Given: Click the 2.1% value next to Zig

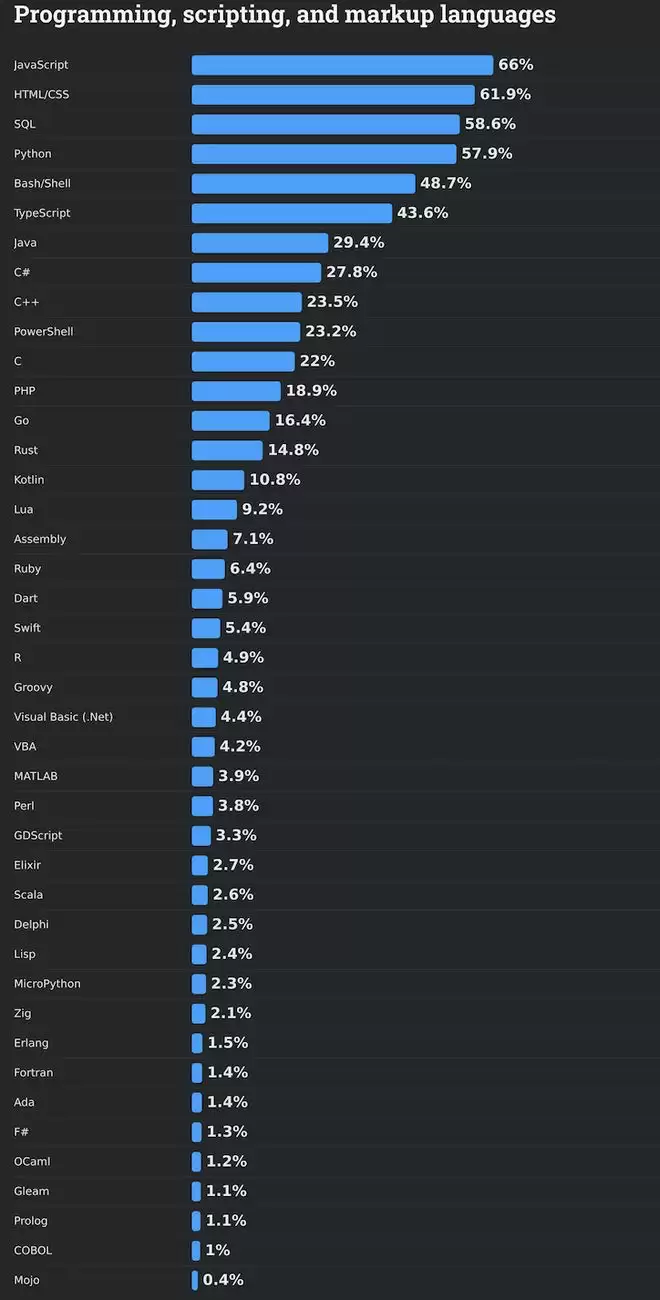Looking at the screenshot, I should coord(231,1013).
